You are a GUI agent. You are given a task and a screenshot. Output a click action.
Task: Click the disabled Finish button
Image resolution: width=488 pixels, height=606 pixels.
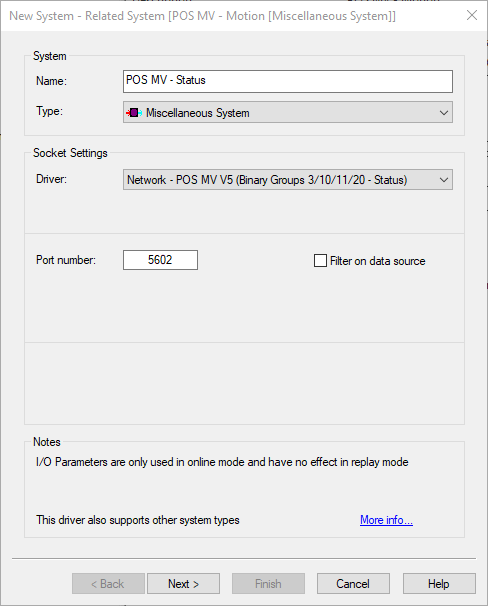(x=268, y=584)
